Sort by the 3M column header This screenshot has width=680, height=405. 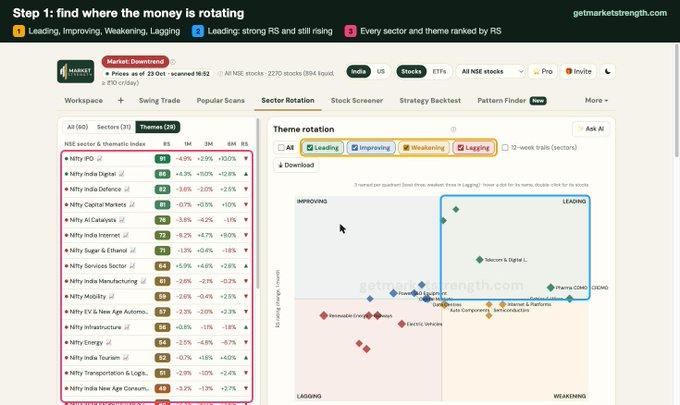click(209, 144)
